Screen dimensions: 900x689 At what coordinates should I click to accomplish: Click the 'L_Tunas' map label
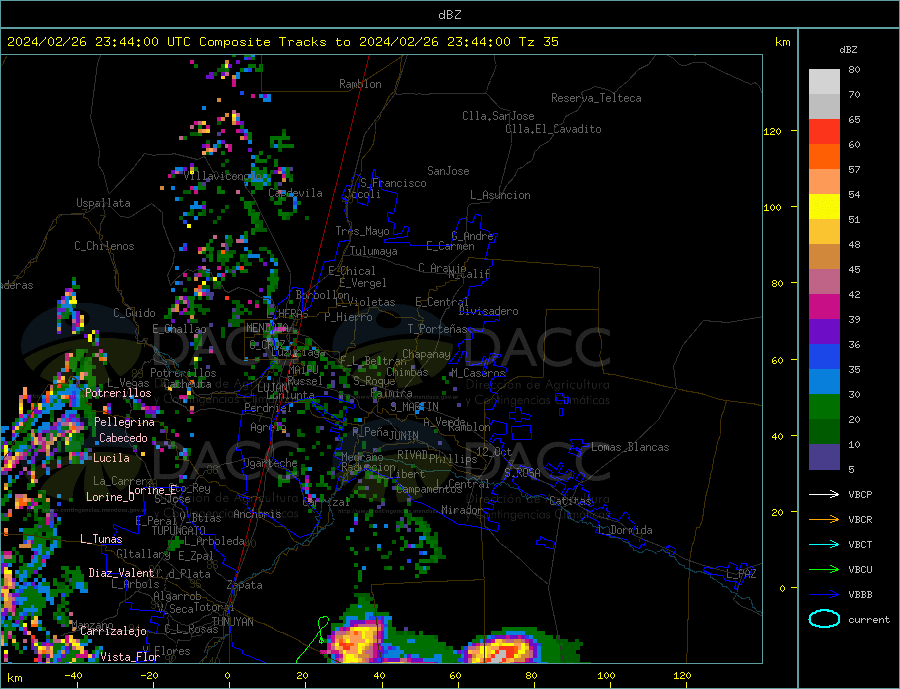[x=101, y=539]
